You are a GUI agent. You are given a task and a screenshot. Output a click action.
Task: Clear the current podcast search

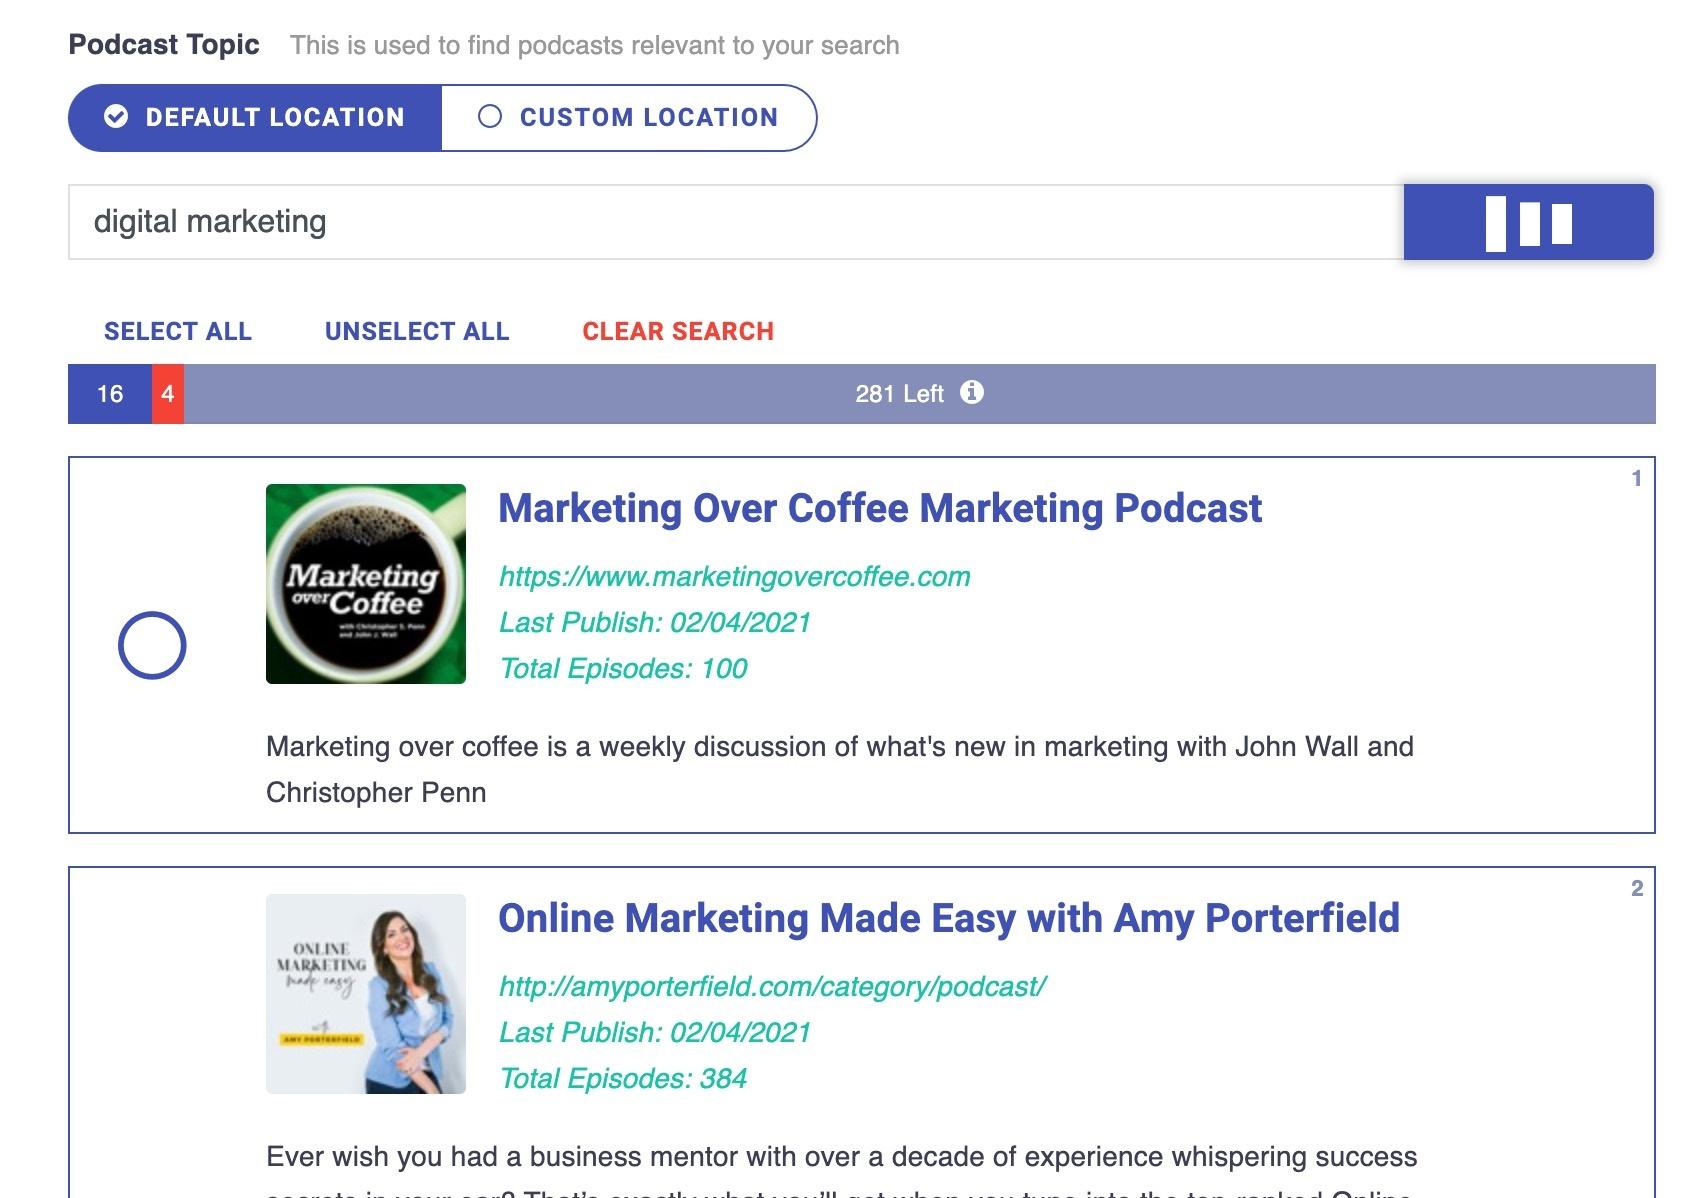click(x=678, y=332)
